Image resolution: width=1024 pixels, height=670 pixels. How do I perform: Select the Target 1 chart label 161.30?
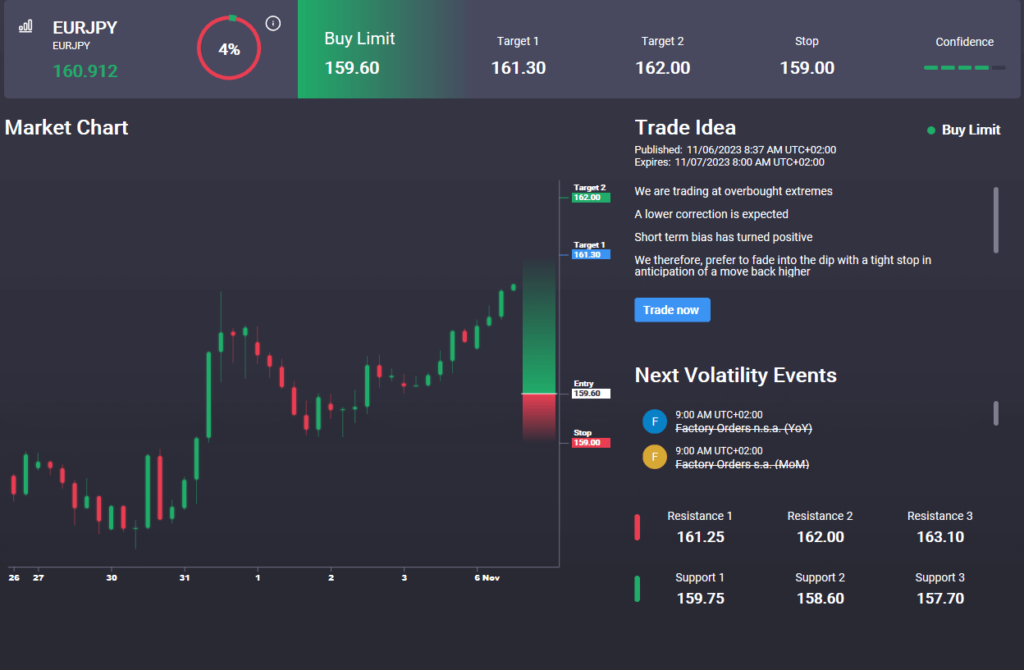point(589,254)
